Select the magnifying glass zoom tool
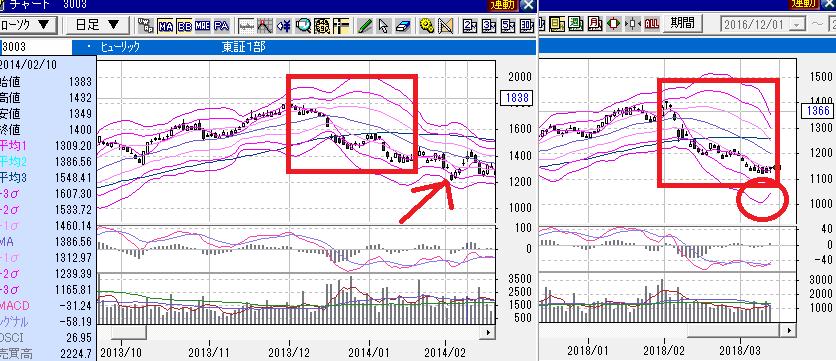This screenshot has width=836, height=361. pos(303,25)
